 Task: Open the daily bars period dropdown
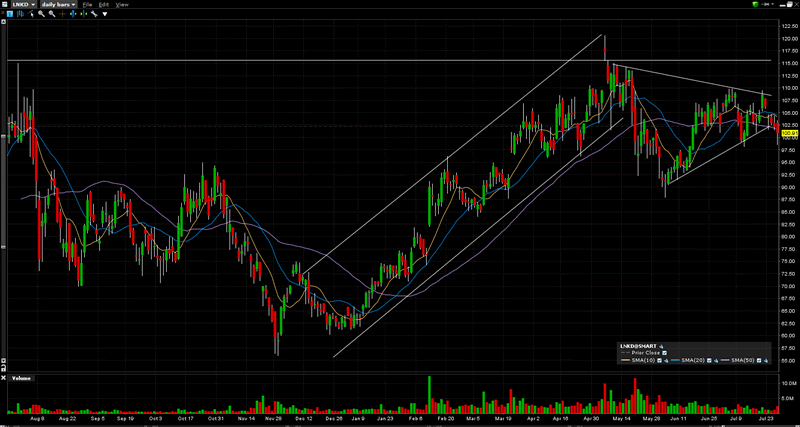[59, 4]
